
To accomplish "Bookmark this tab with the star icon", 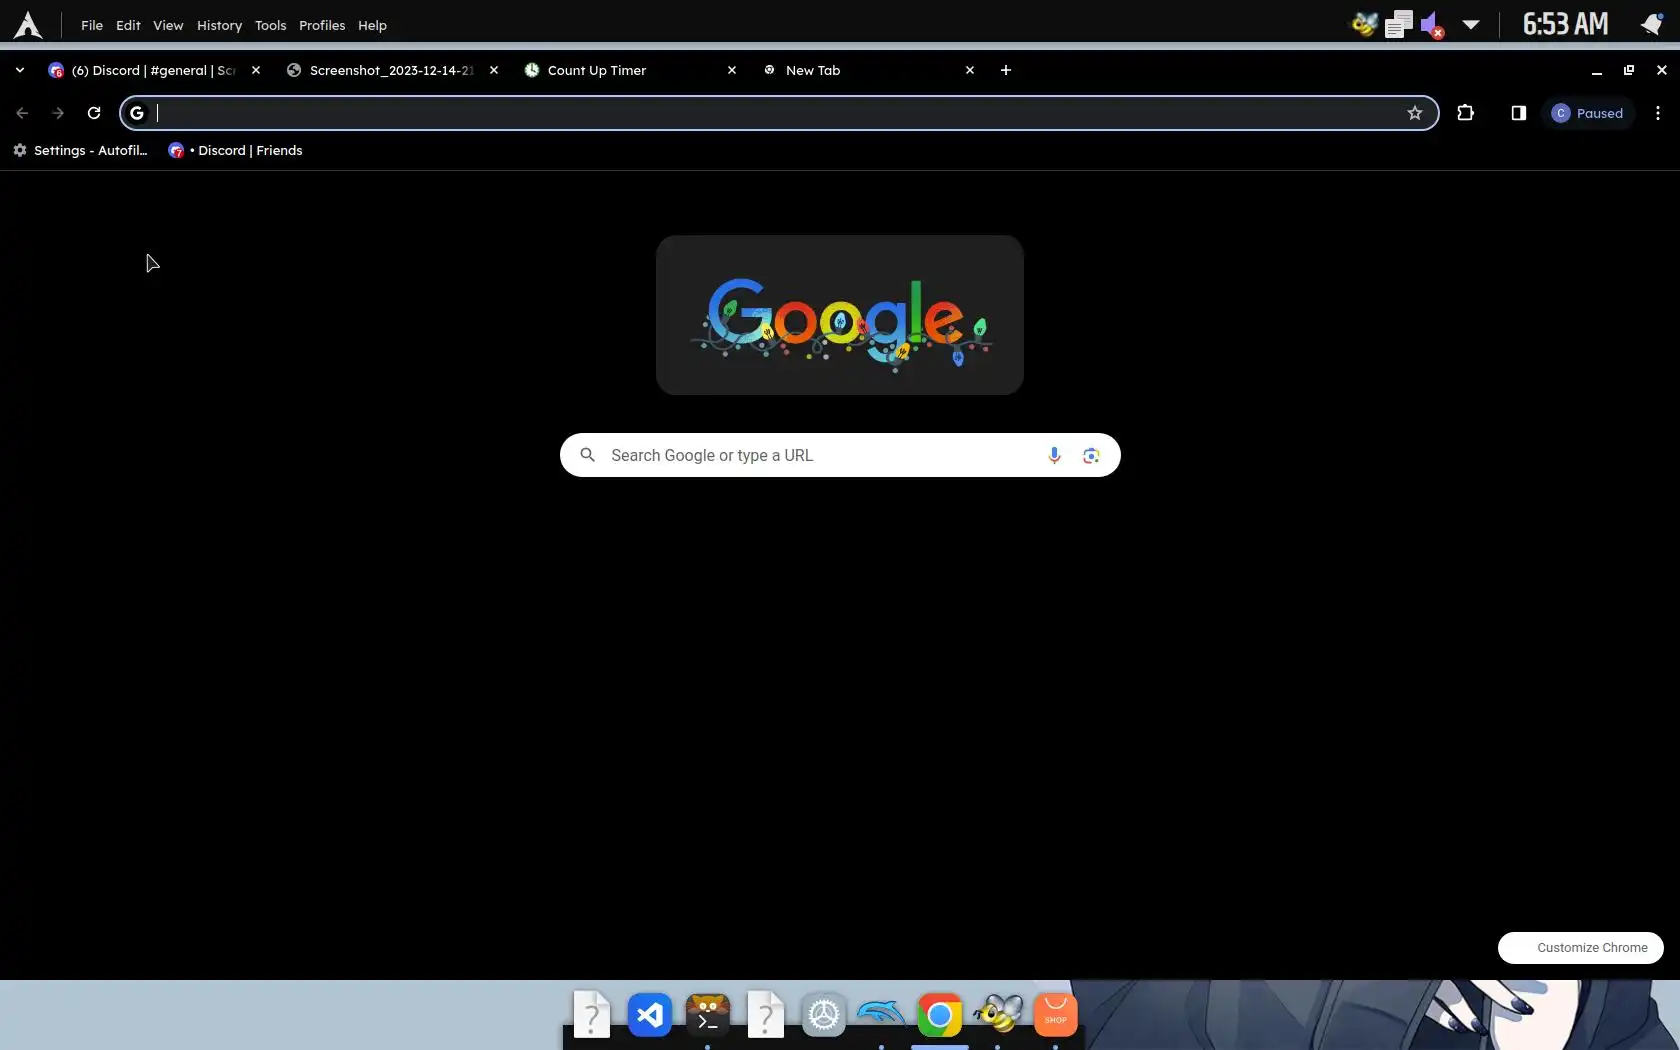I will click(x=1414, y=113).
